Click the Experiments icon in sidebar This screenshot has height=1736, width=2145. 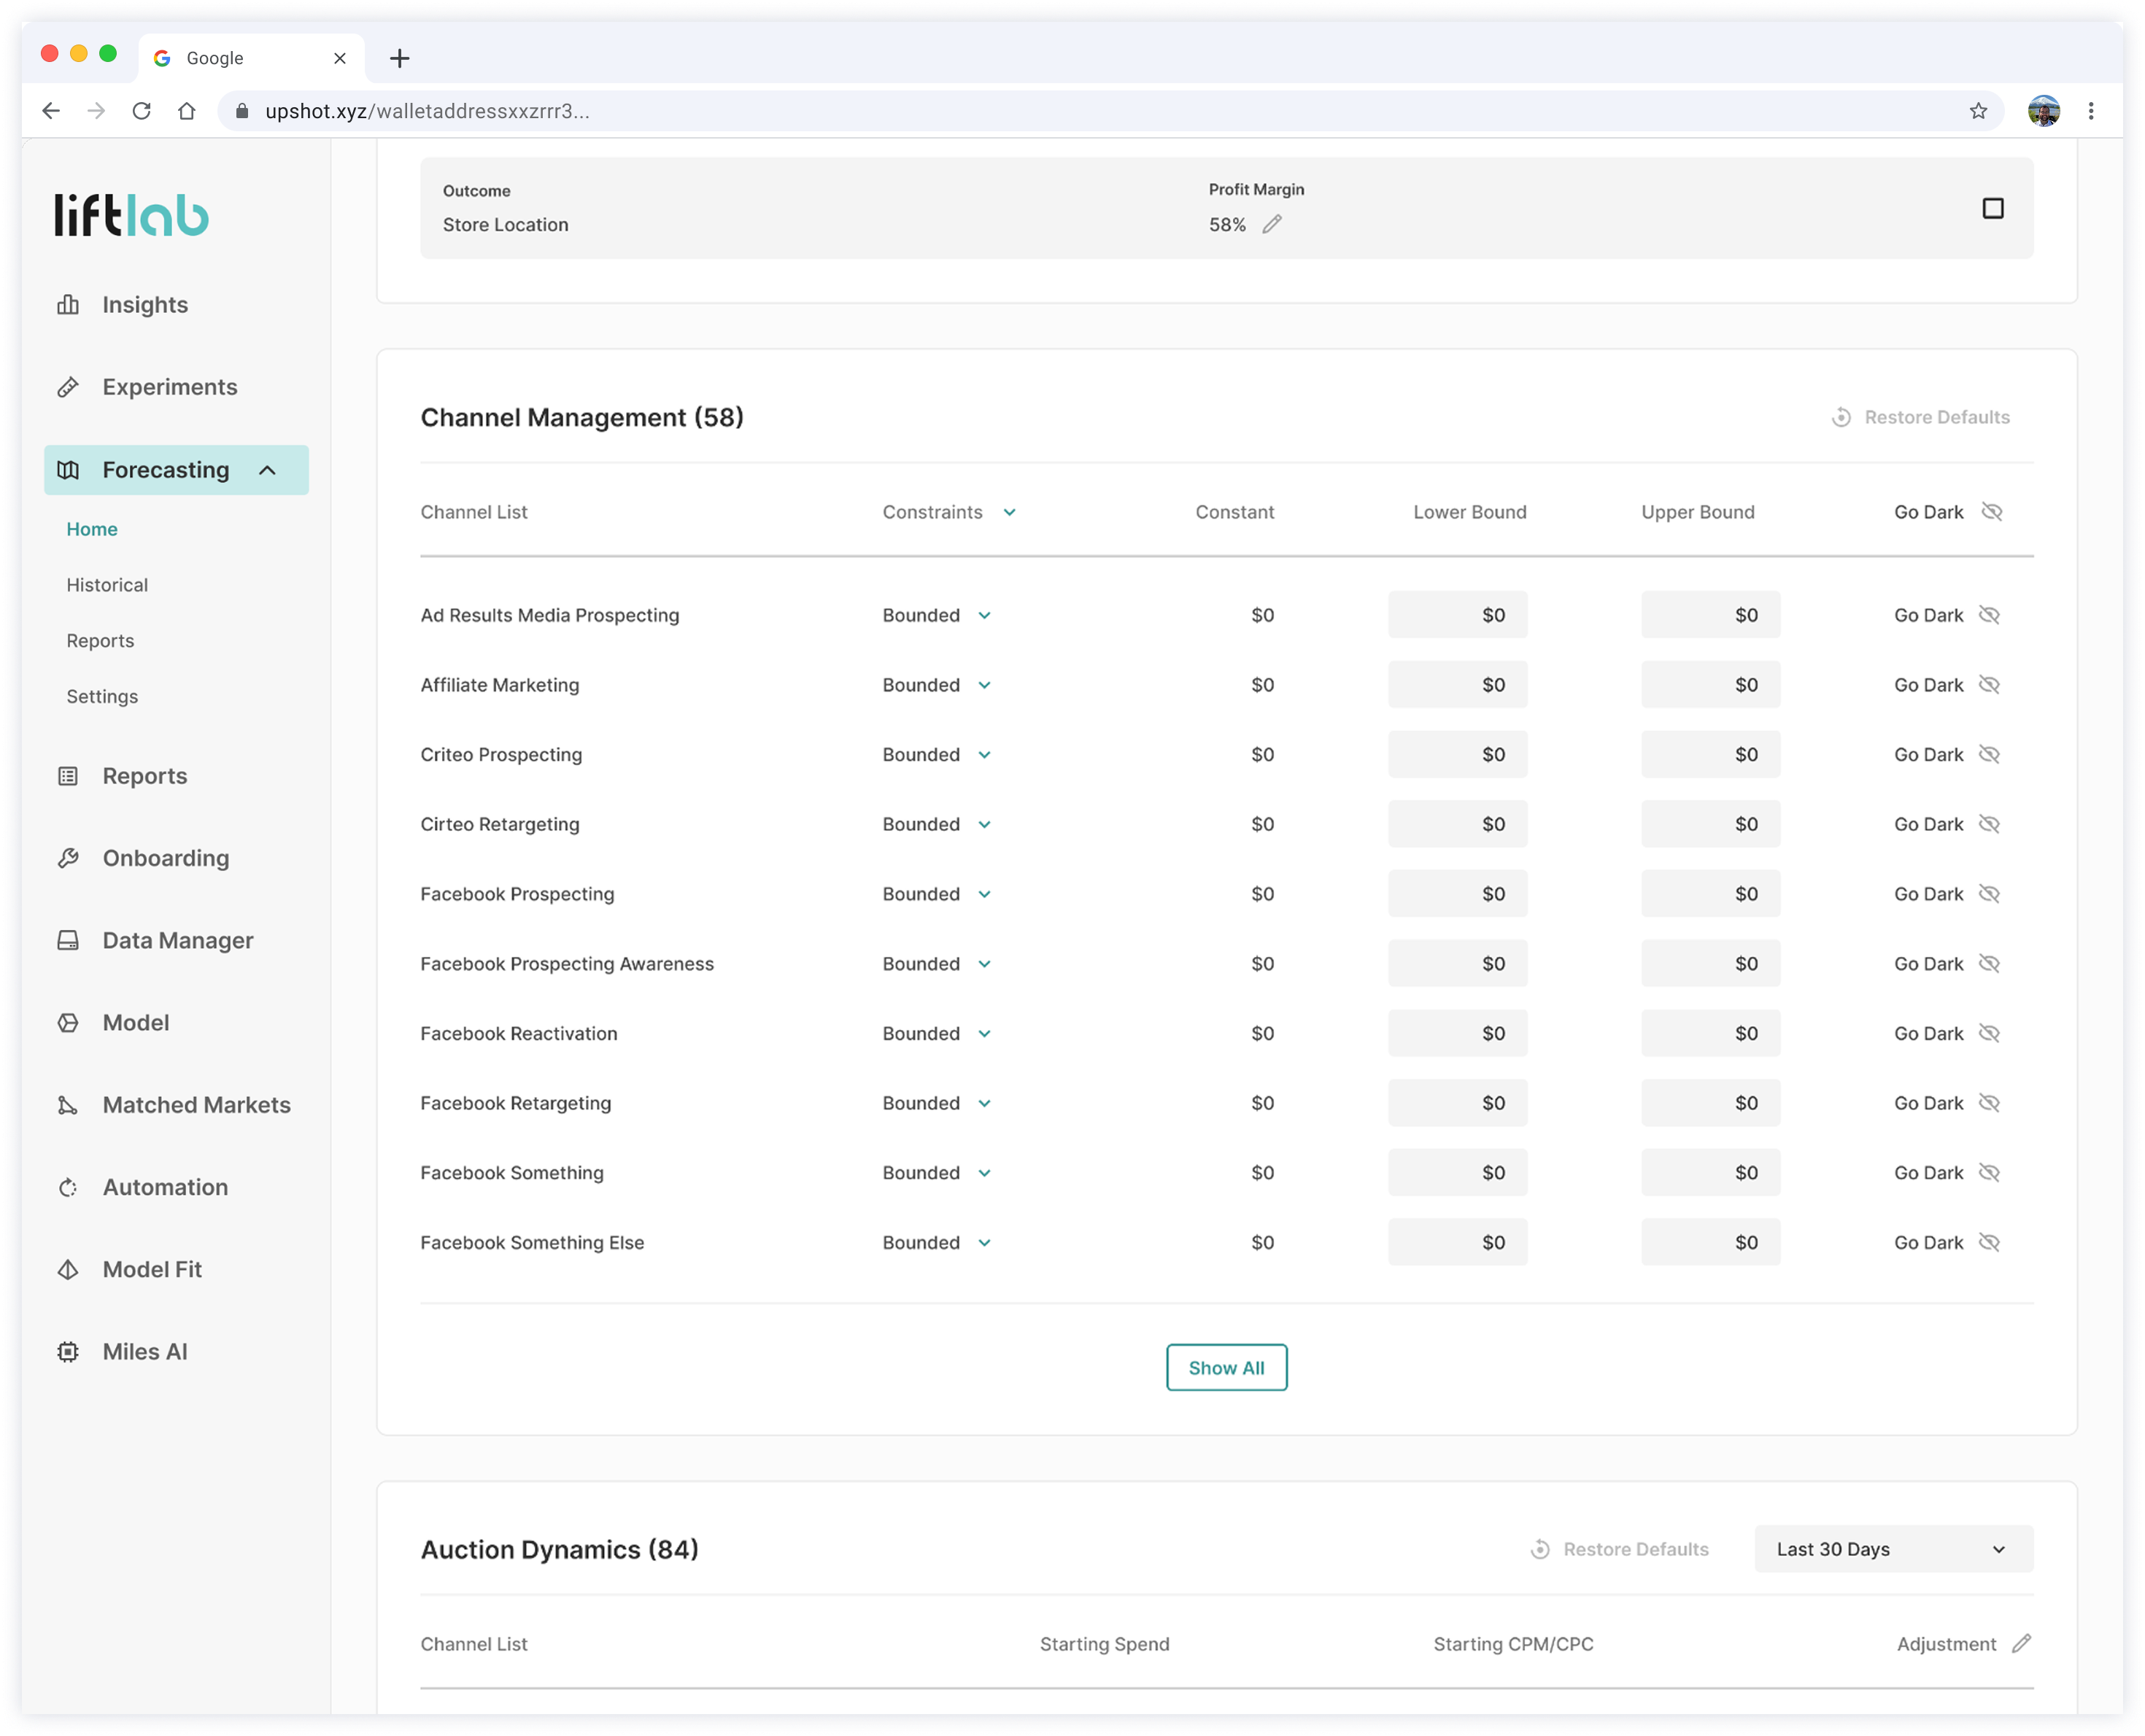(68, 387)
